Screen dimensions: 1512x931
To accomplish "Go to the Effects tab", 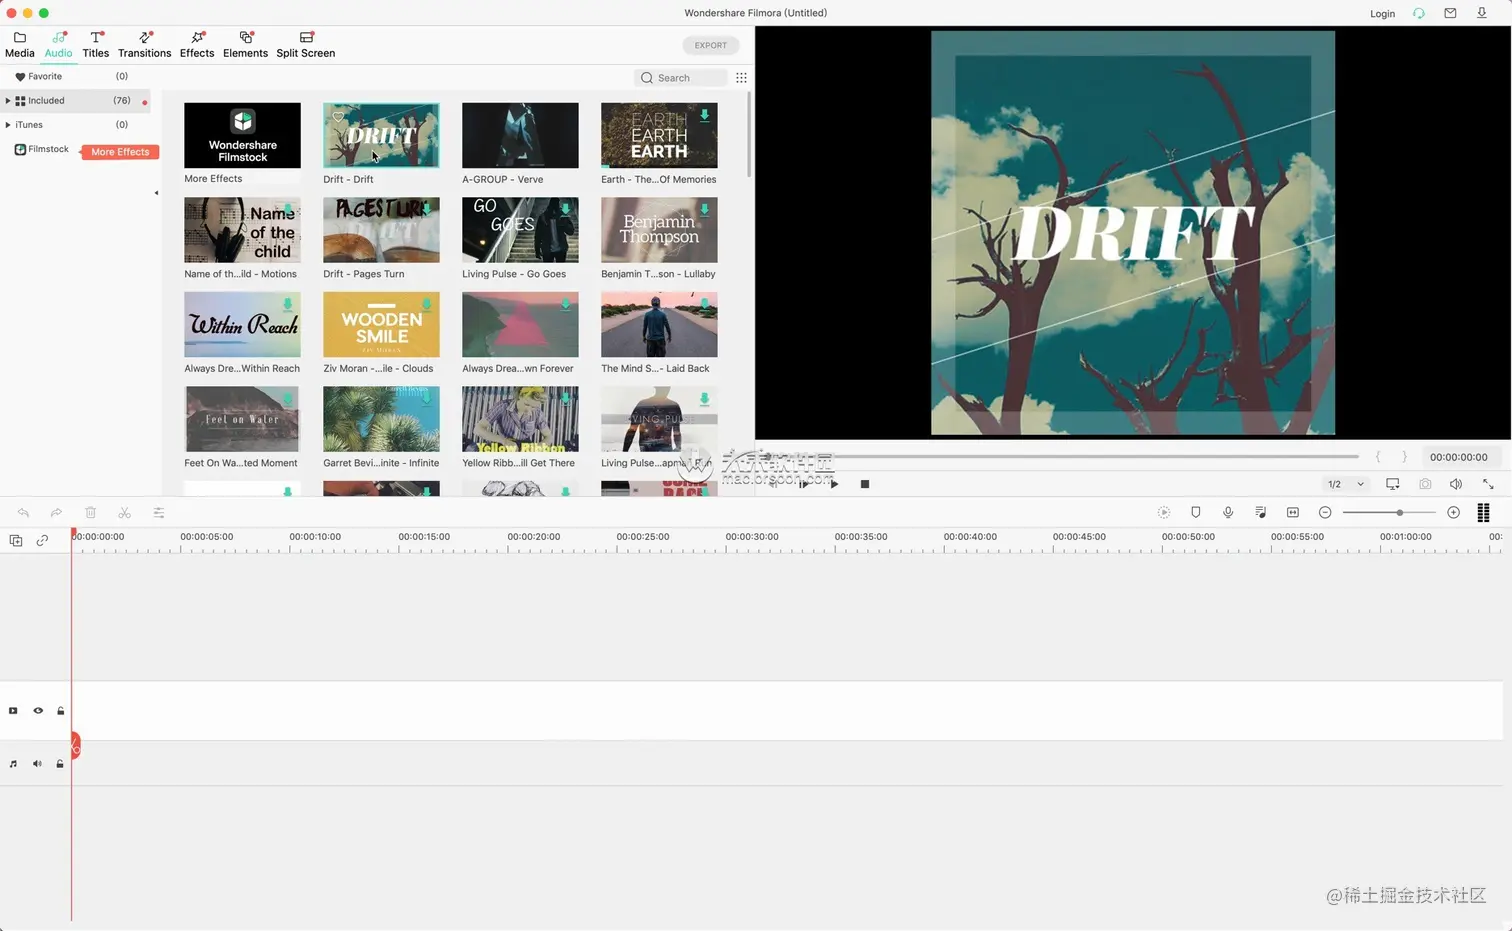I will coord(197,44).
